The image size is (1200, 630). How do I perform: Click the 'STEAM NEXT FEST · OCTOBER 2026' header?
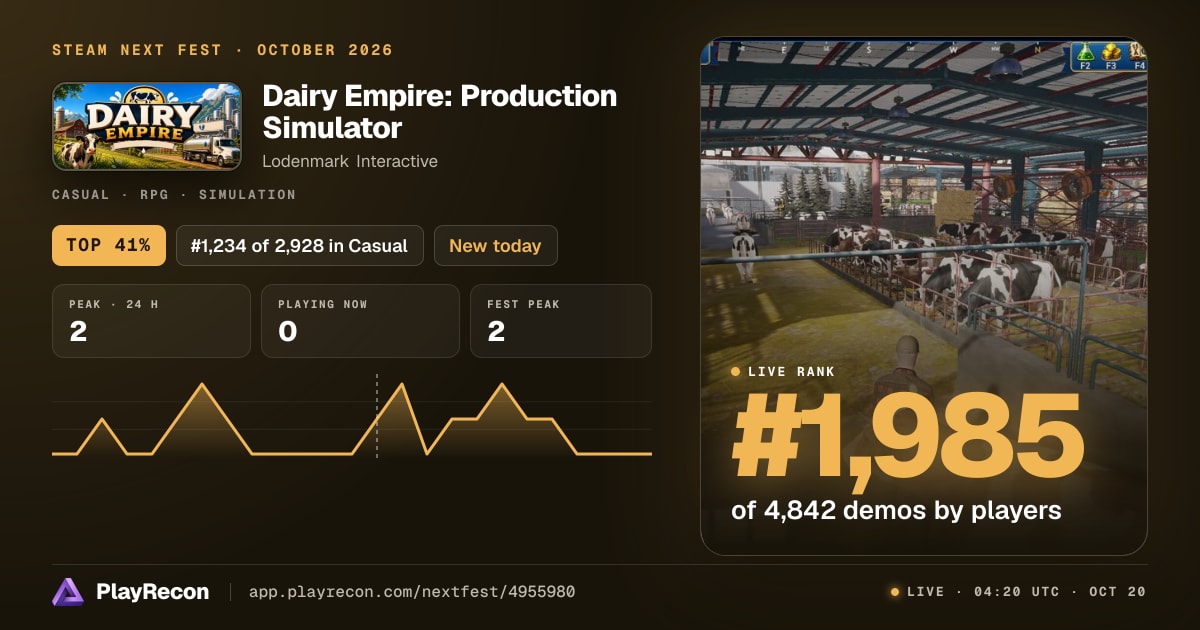pyautogui.click(x=223, y=50)
